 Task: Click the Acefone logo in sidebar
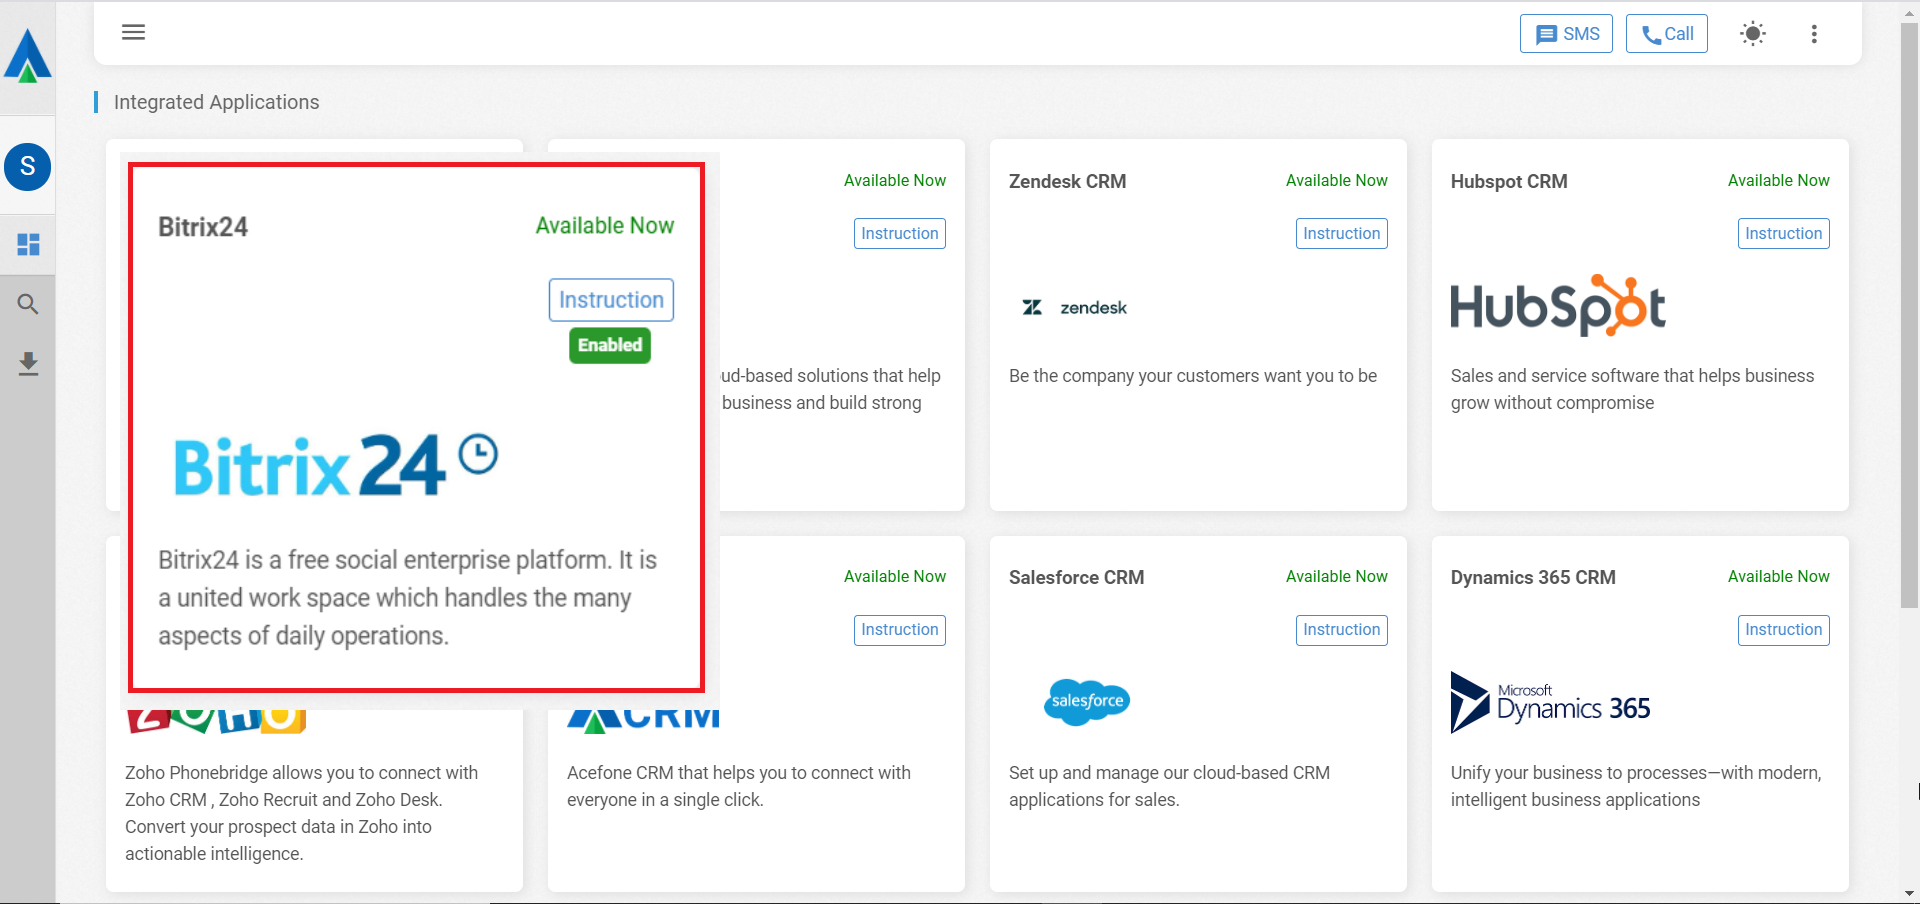tap(28, 56)
